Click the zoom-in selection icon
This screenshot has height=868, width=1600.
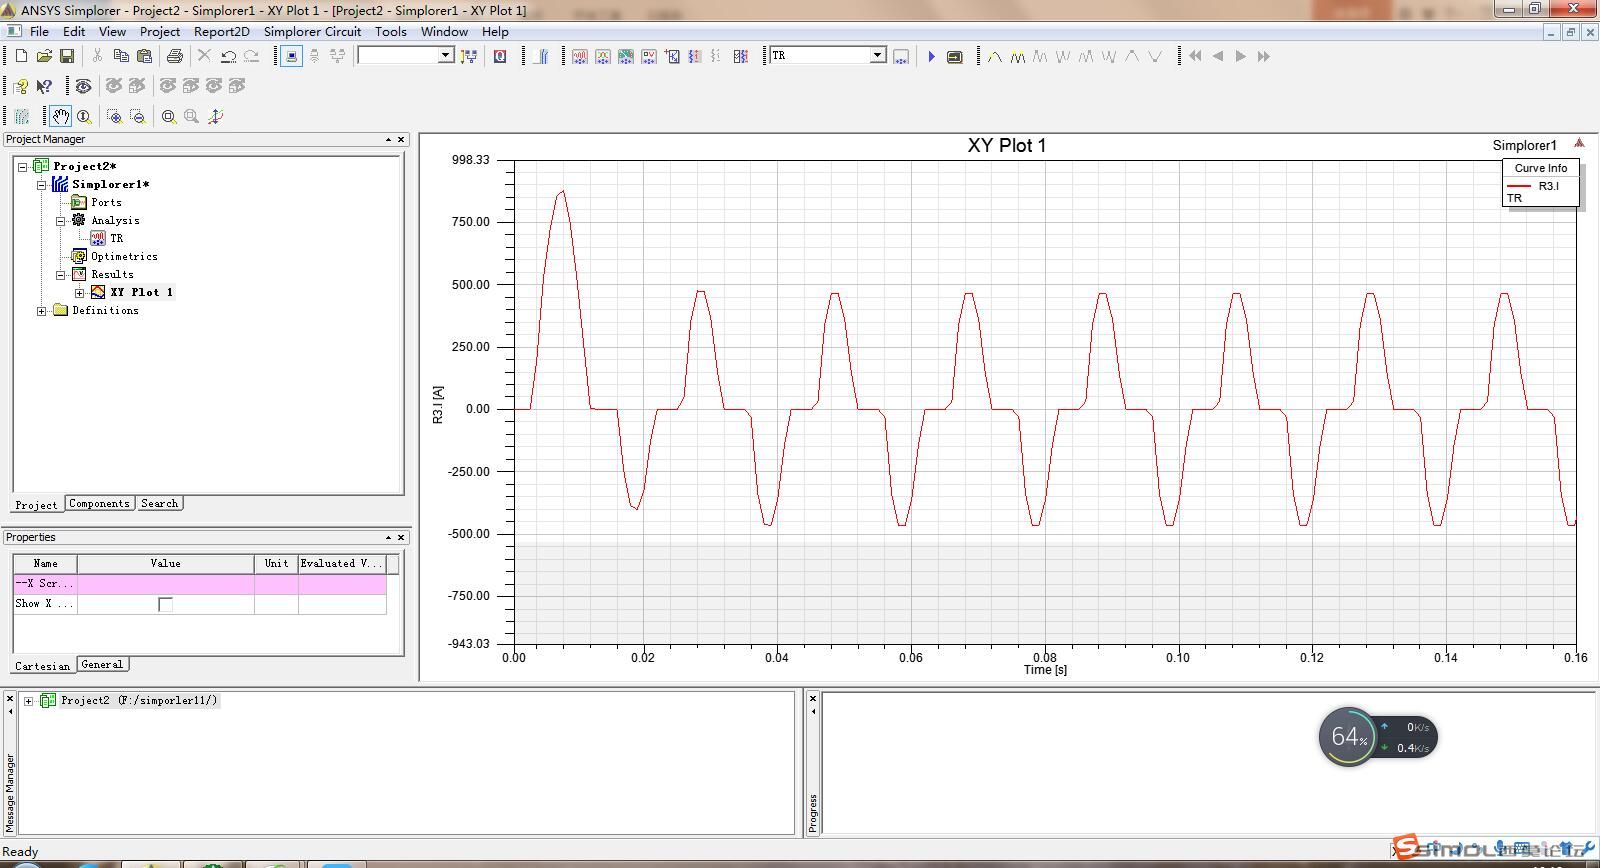click(x=114, y=116)
